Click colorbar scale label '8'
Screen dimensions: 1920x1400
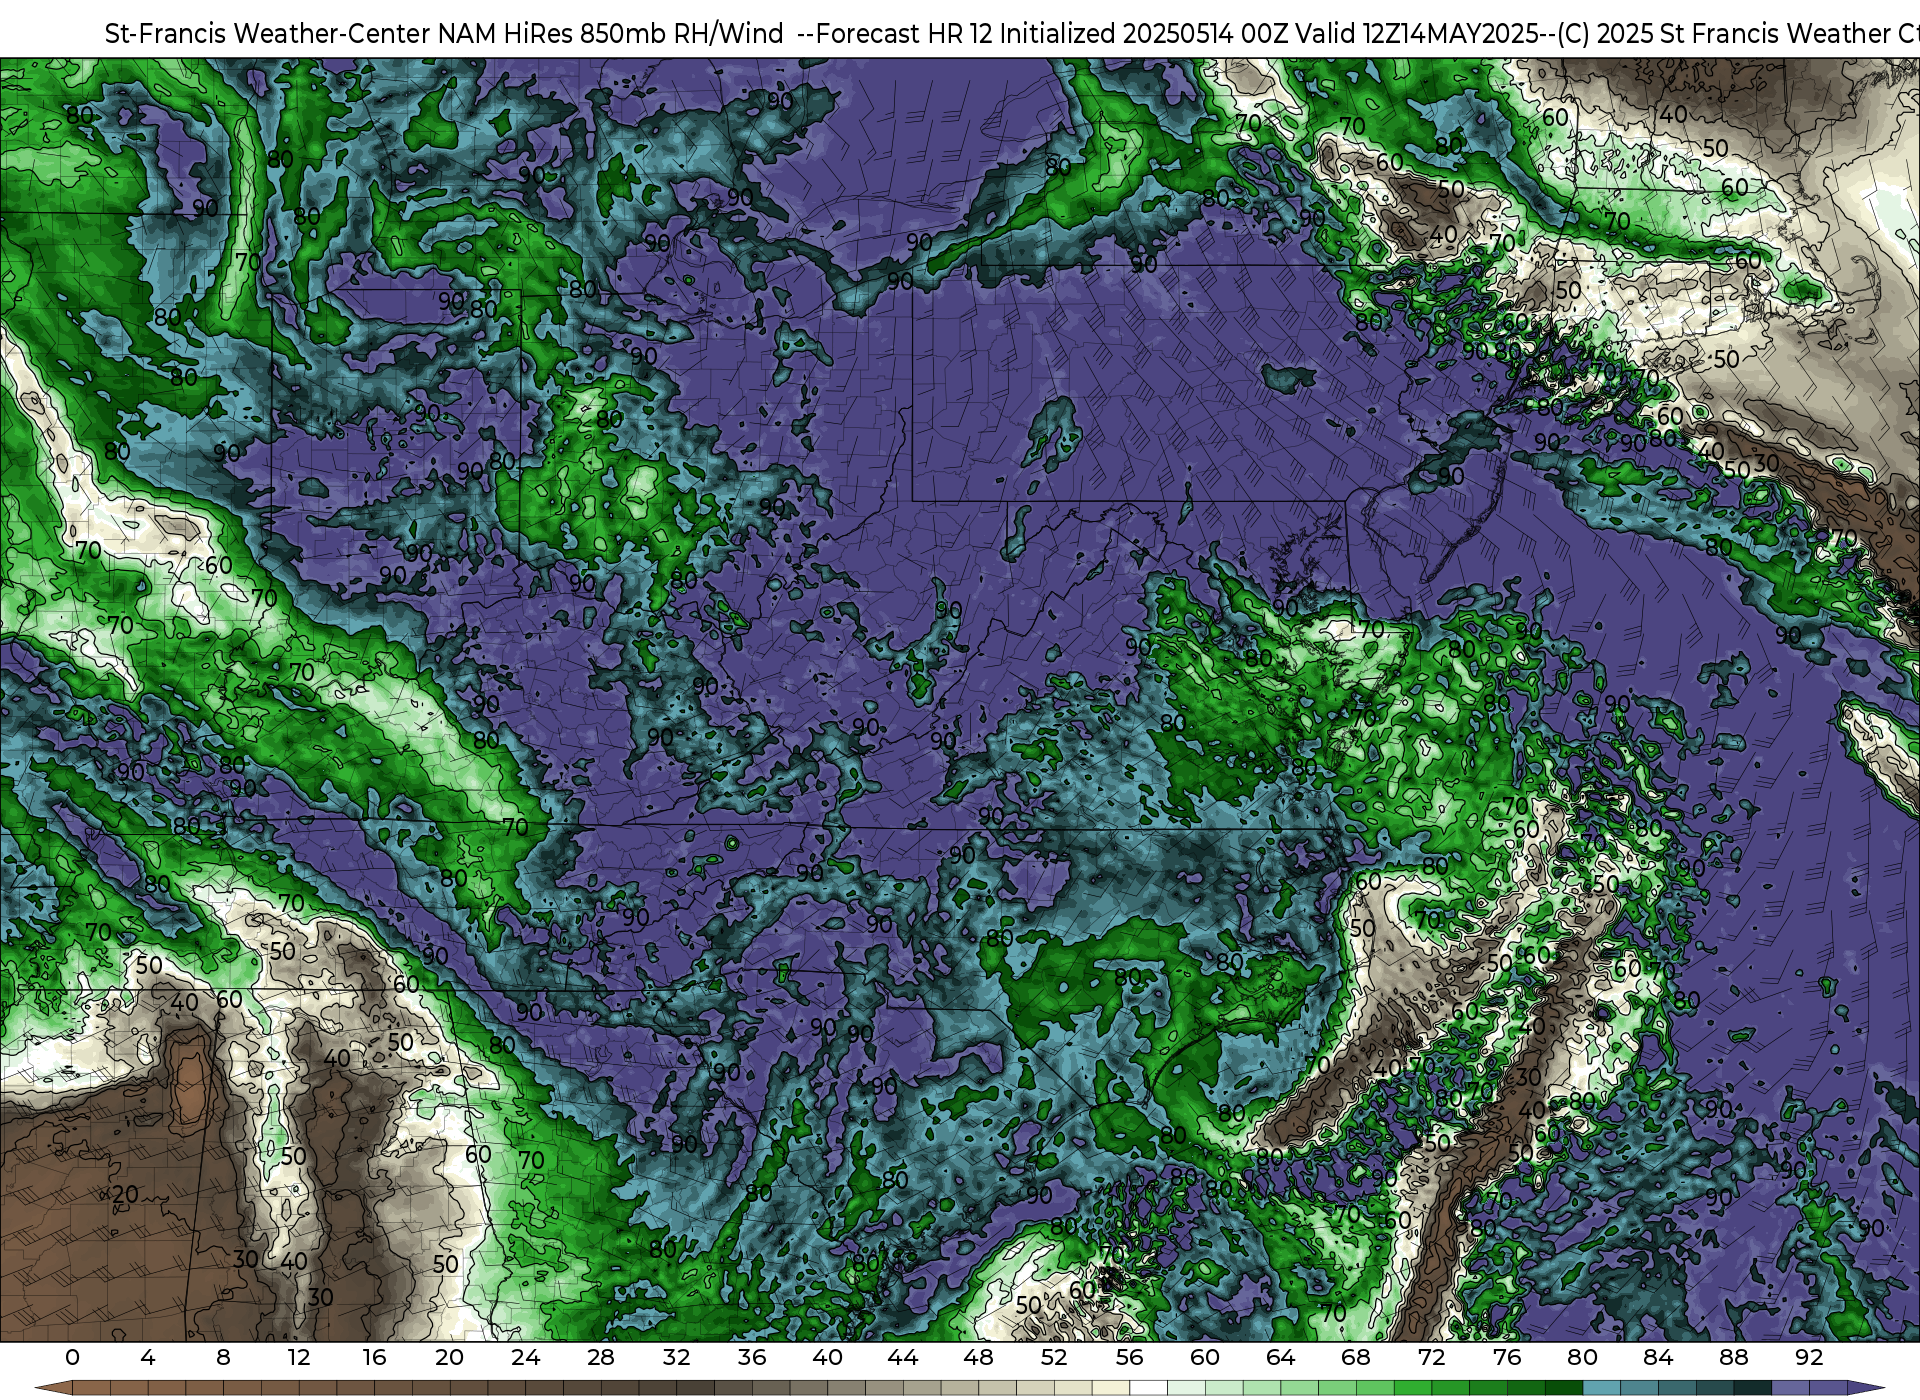[x=223, y=1357]
